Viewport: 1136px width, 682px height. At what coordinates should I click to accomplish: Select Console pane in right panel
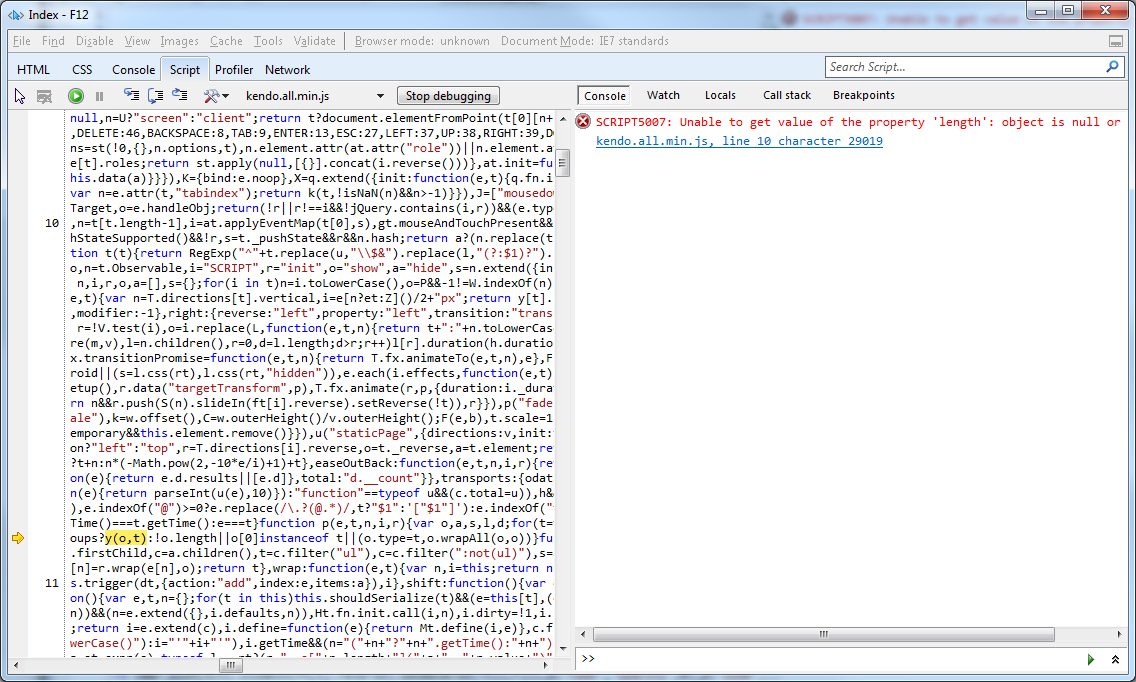click(x=604, y=96)
